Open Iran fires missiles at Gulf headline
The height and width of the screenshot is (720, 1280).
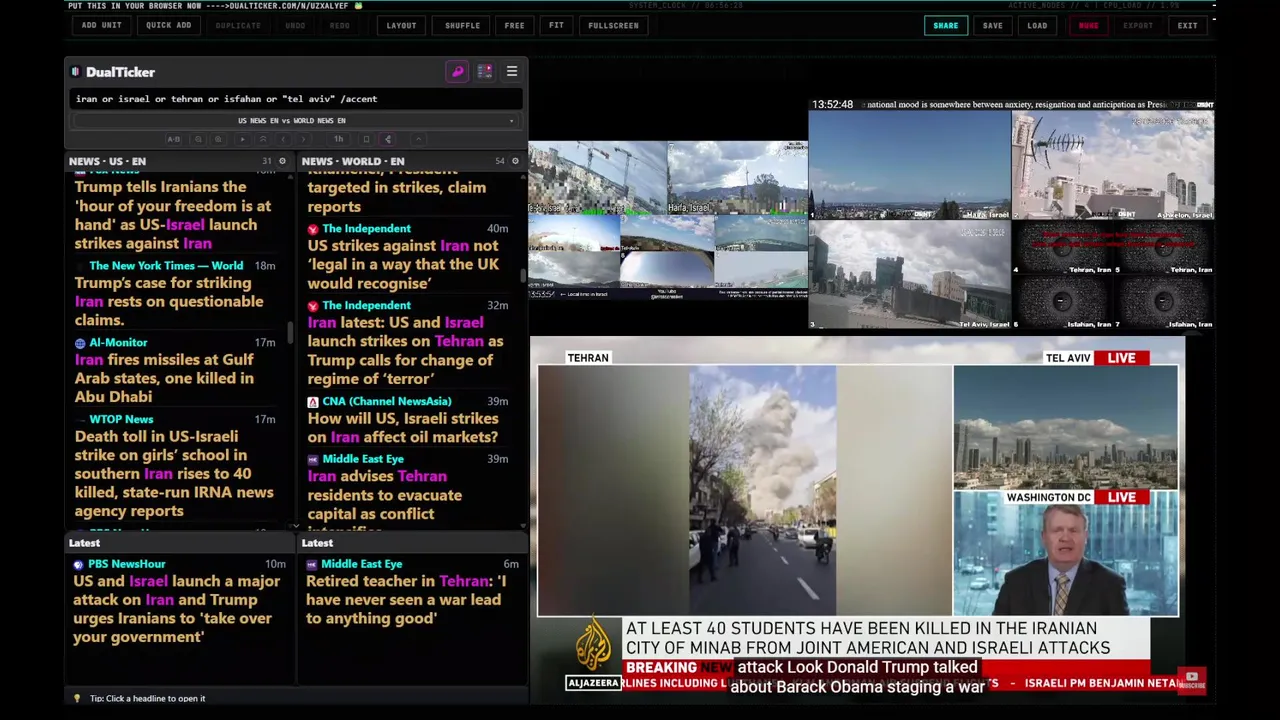point(164,378)
